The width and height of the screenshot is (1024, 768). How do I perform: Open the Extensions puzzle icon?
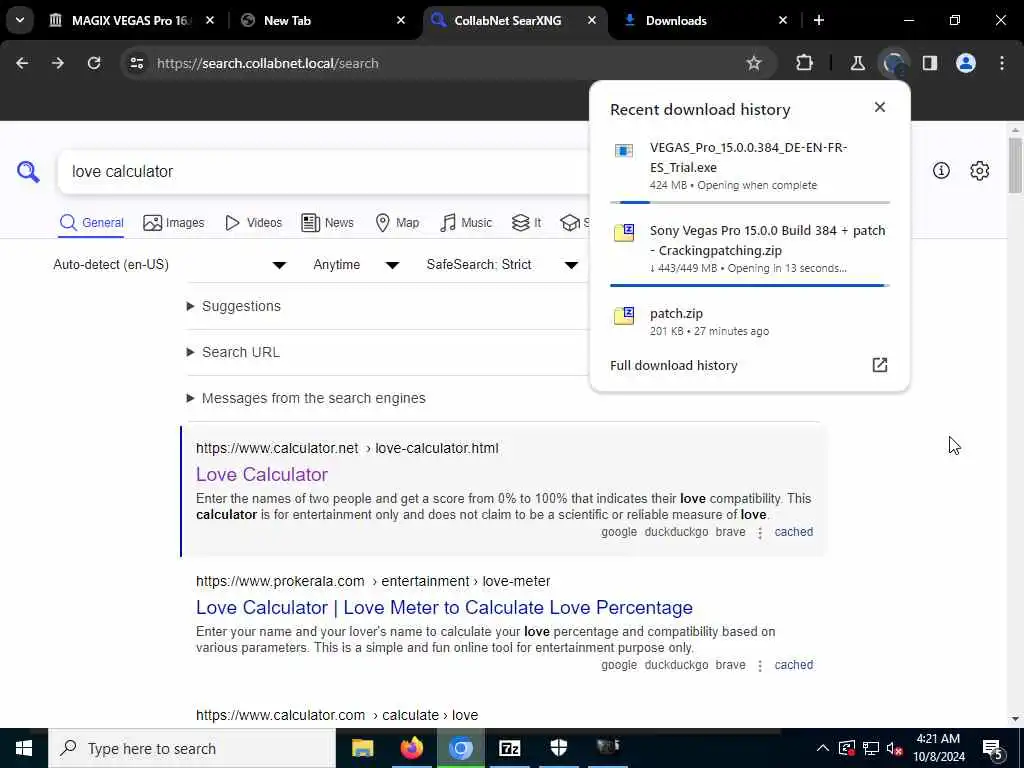click(805, 63)
